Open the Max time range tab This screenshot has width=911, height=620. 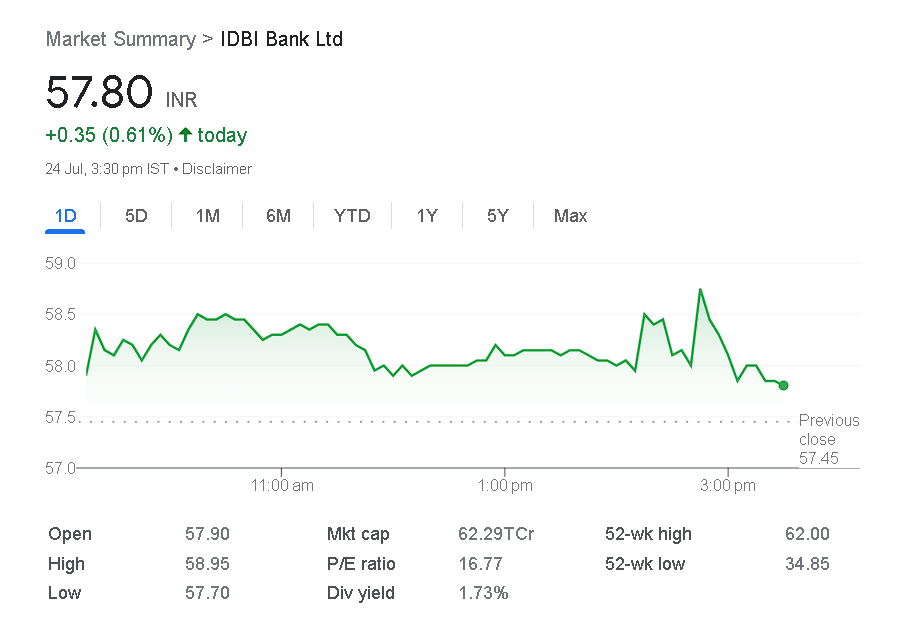pyautogui.click(x=570, y=216)
